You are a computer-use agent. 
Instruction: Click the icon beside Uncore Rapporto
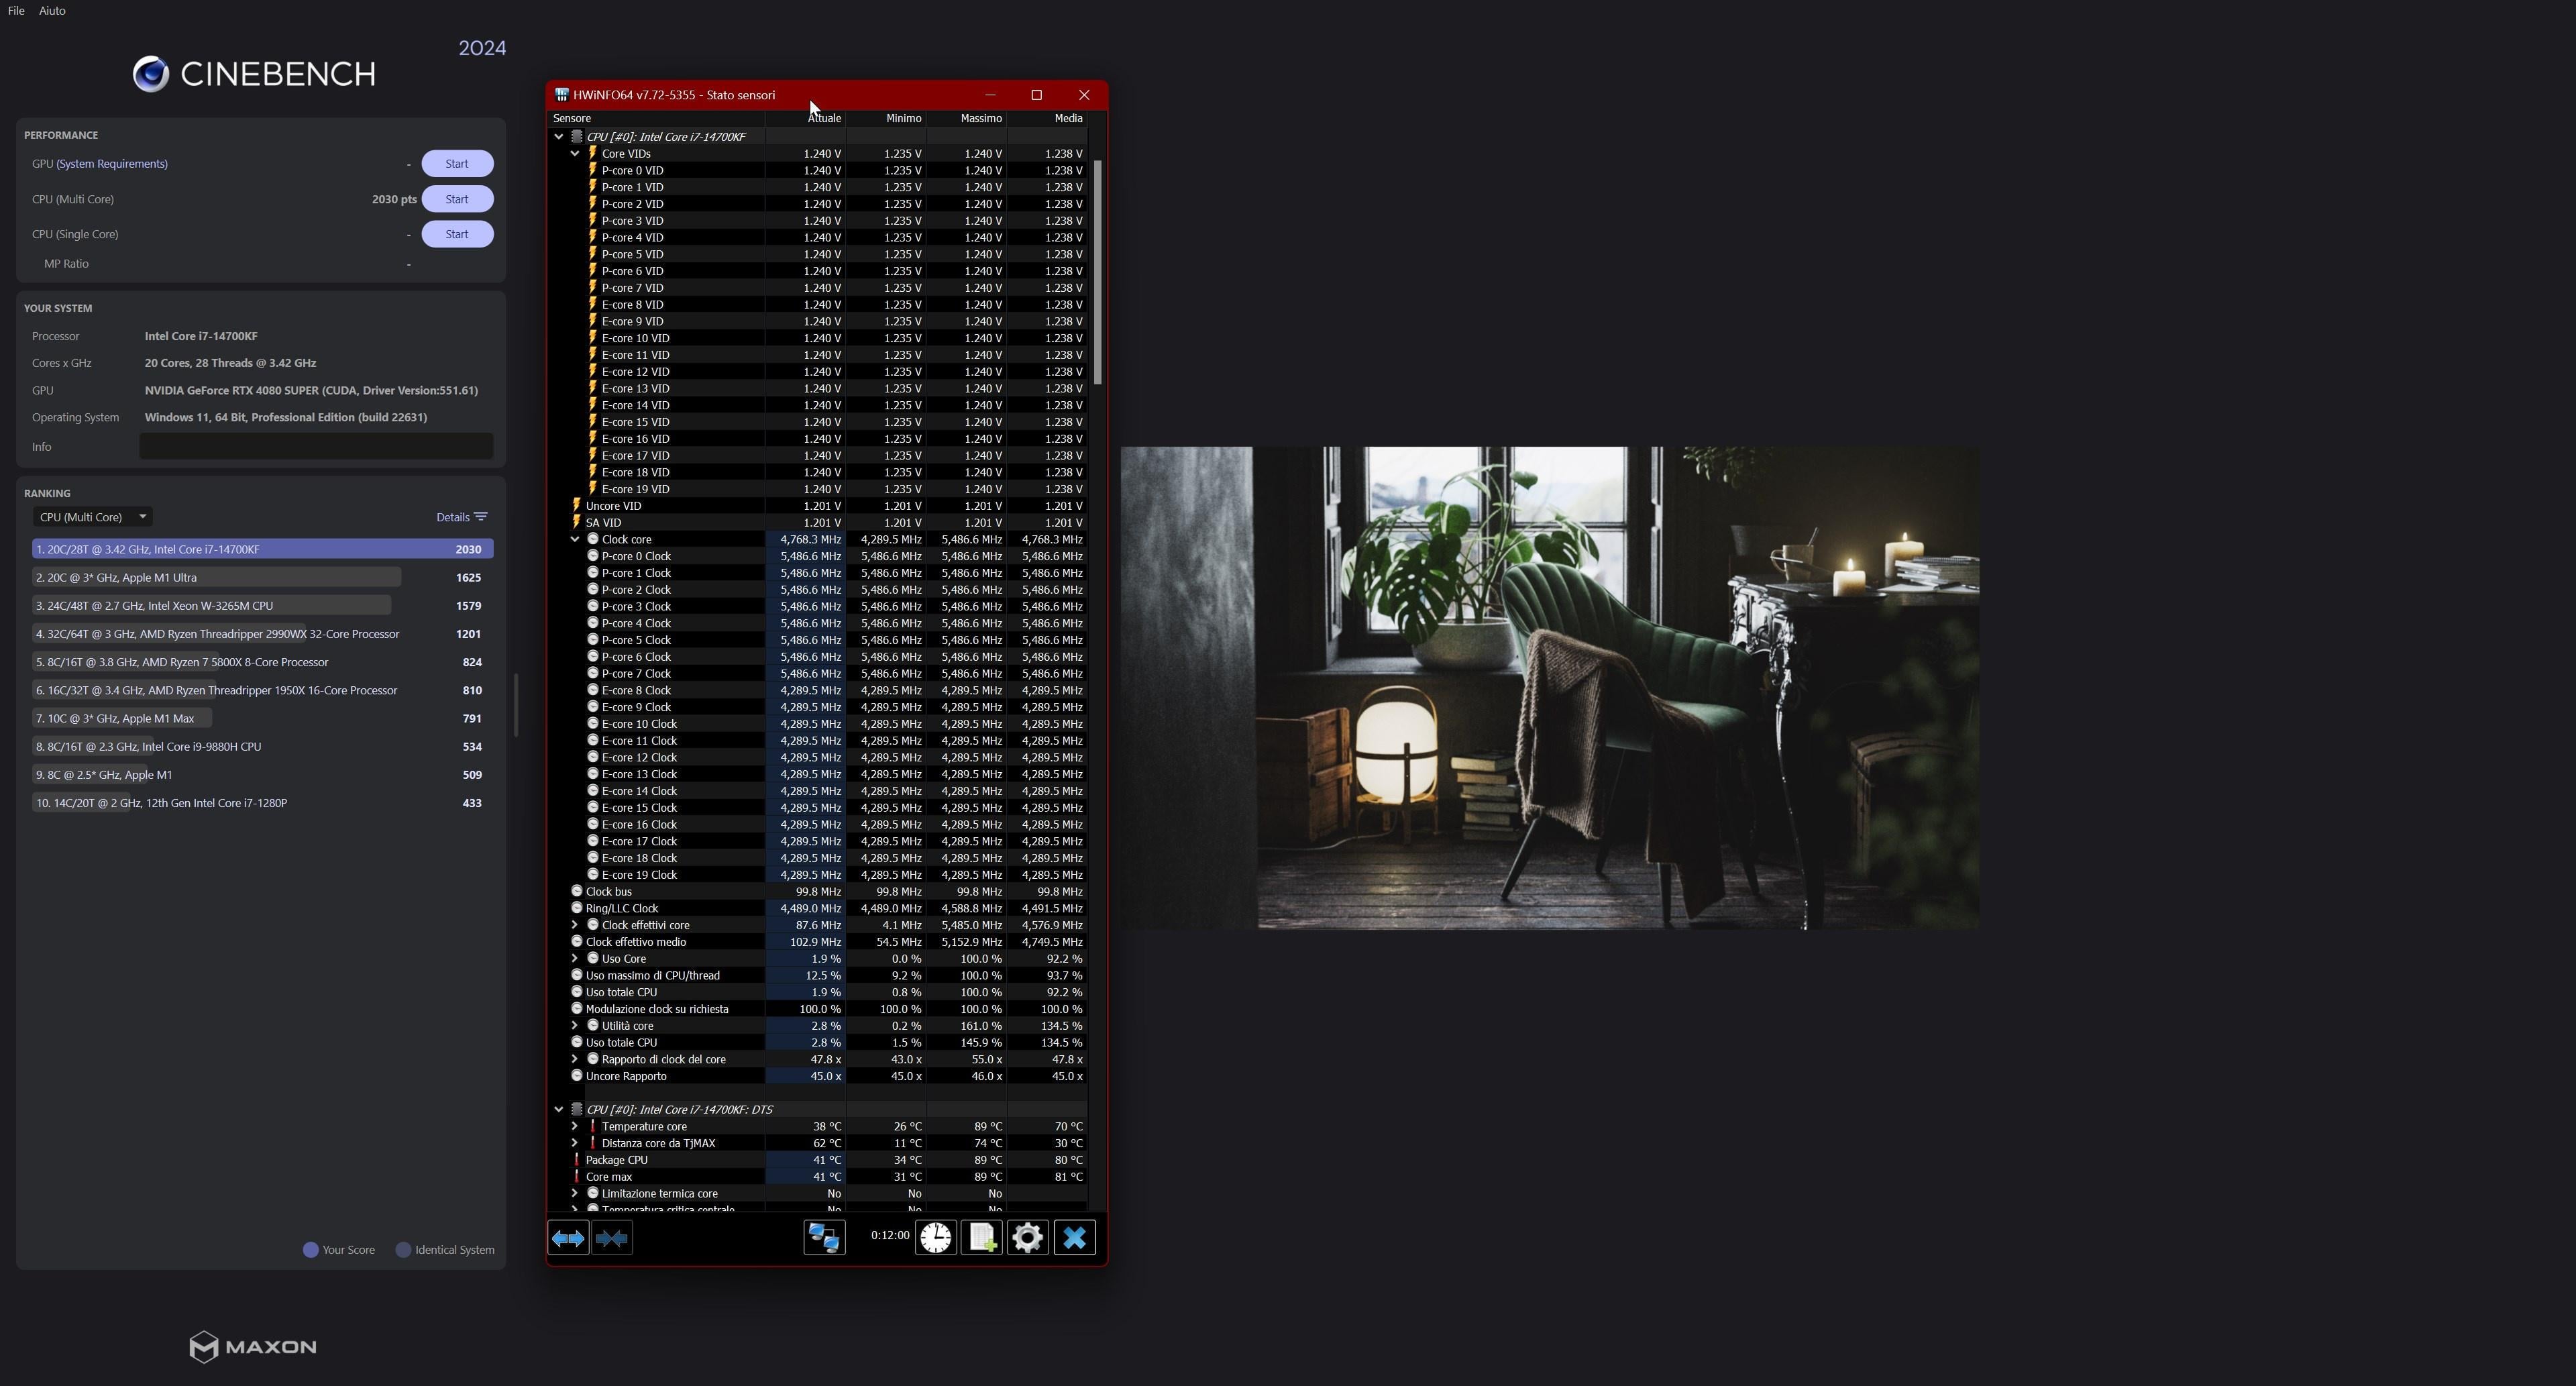[577, 1076]
